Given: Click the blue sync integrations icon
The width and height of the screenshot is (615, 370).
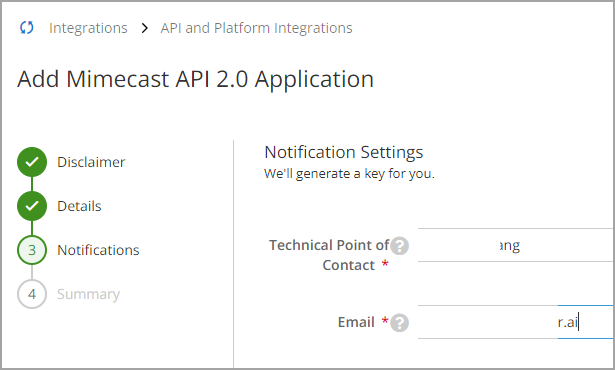Looking at the screenshot, I should [x=27, y=27].
